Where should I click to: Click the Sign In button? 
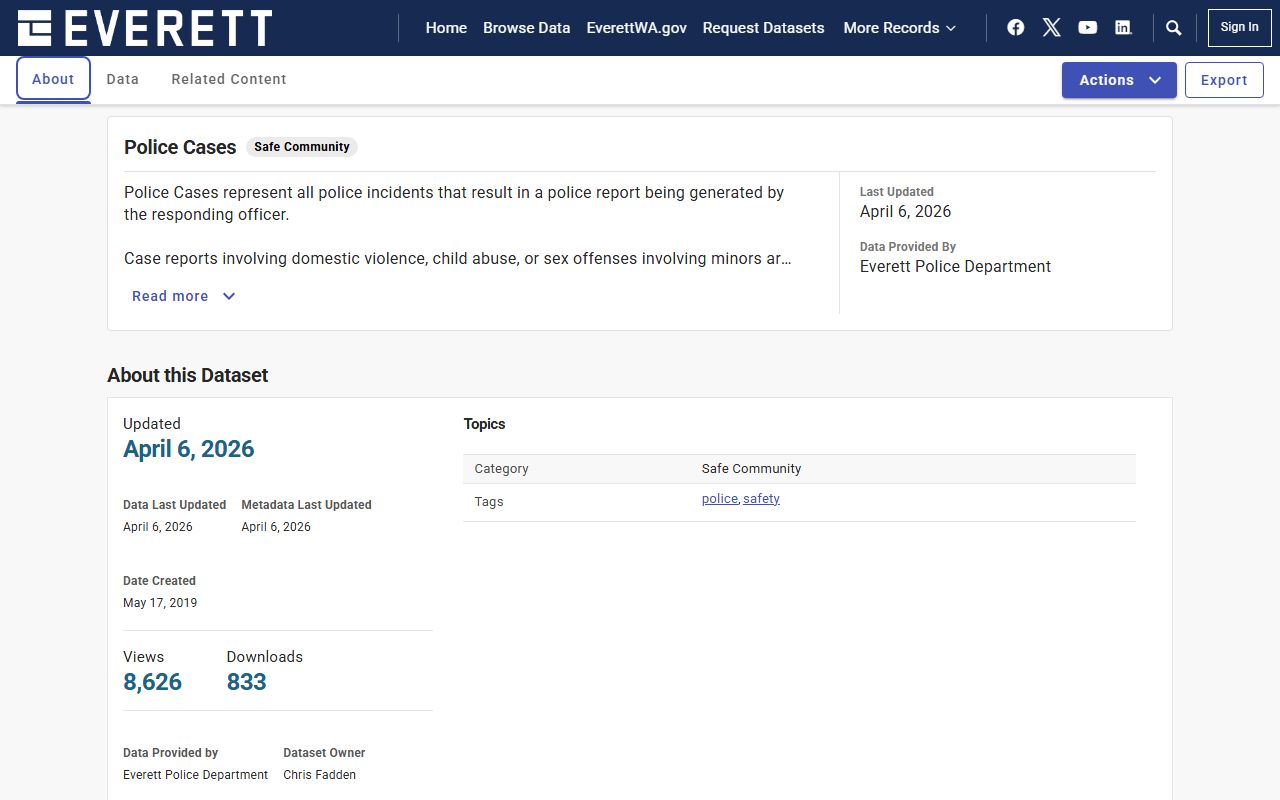click(1240, 28)
